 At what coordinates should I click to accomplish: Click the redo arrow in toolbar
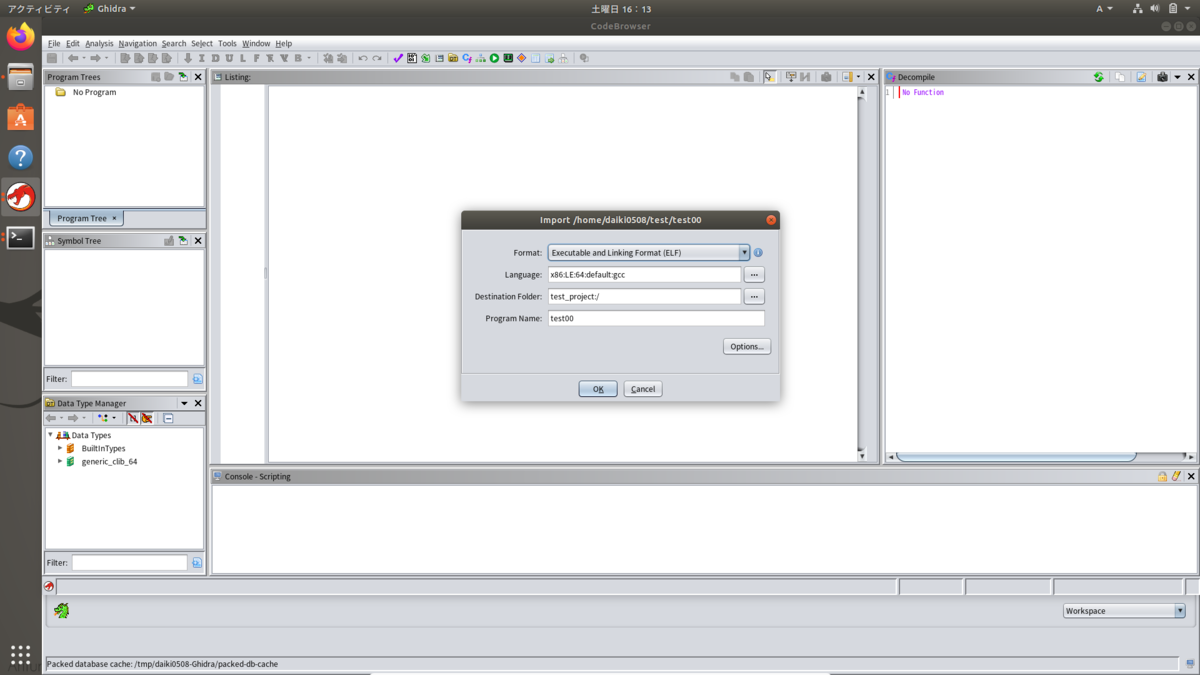point(377,58)
